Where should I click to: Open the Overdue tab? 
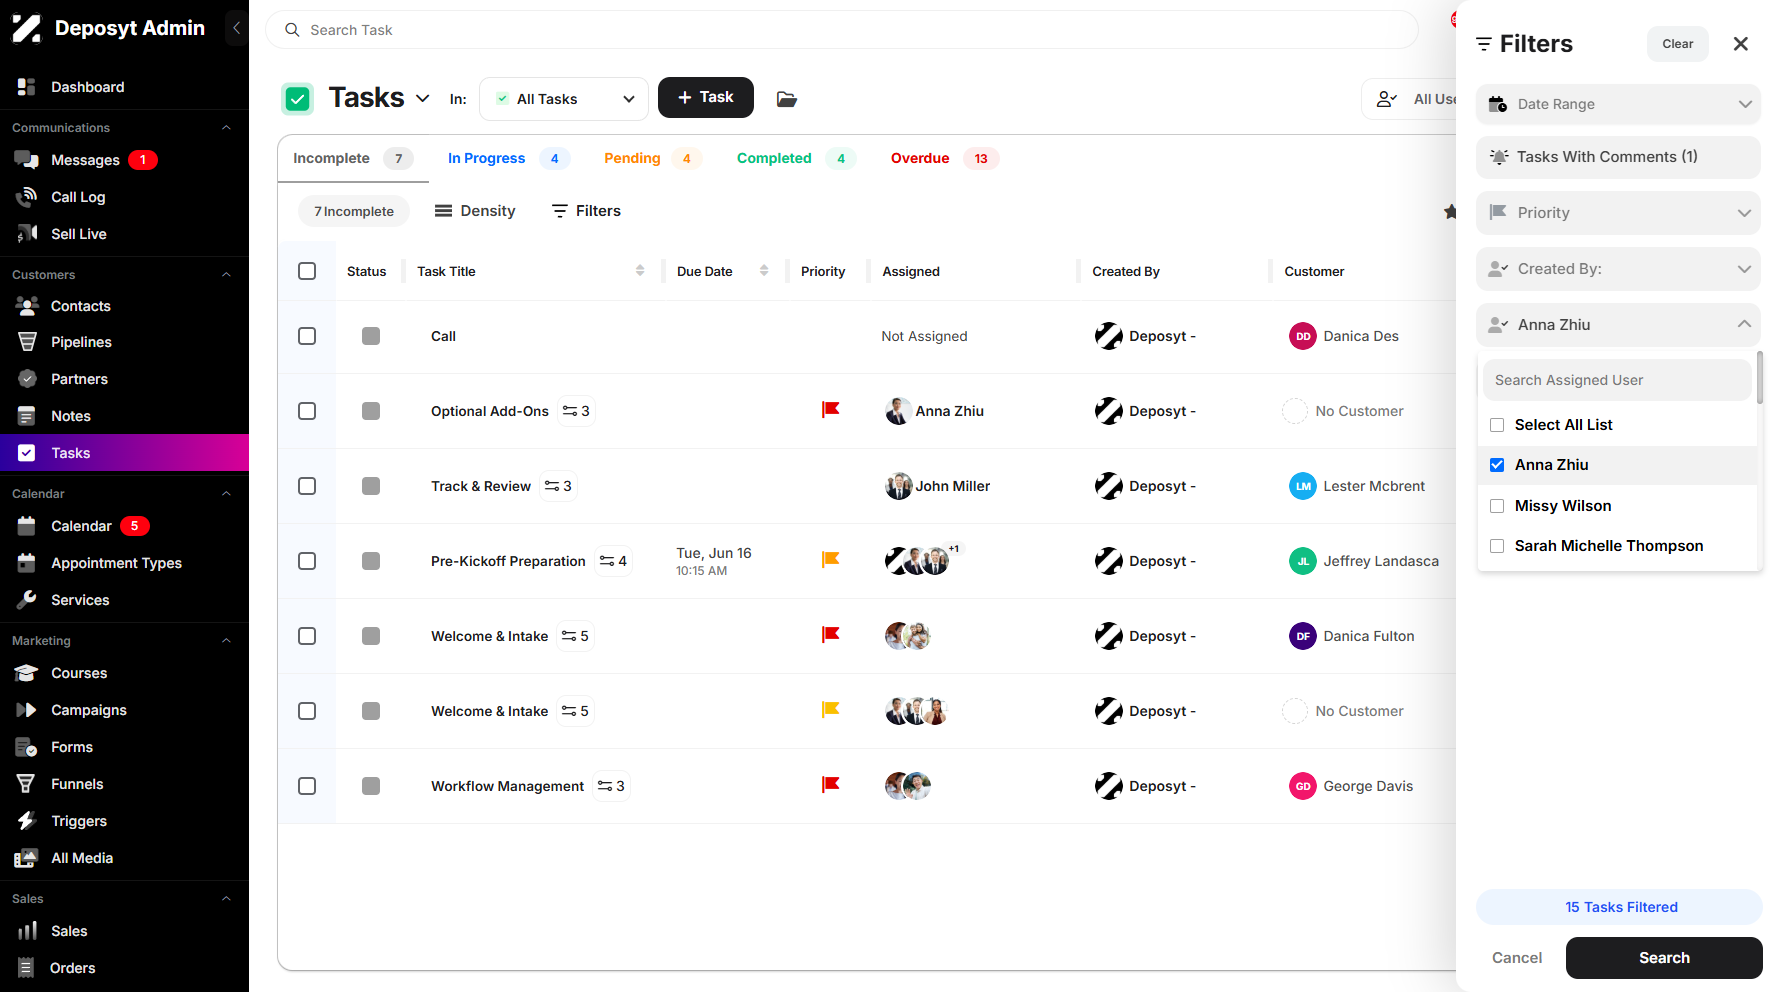(944, 158)
